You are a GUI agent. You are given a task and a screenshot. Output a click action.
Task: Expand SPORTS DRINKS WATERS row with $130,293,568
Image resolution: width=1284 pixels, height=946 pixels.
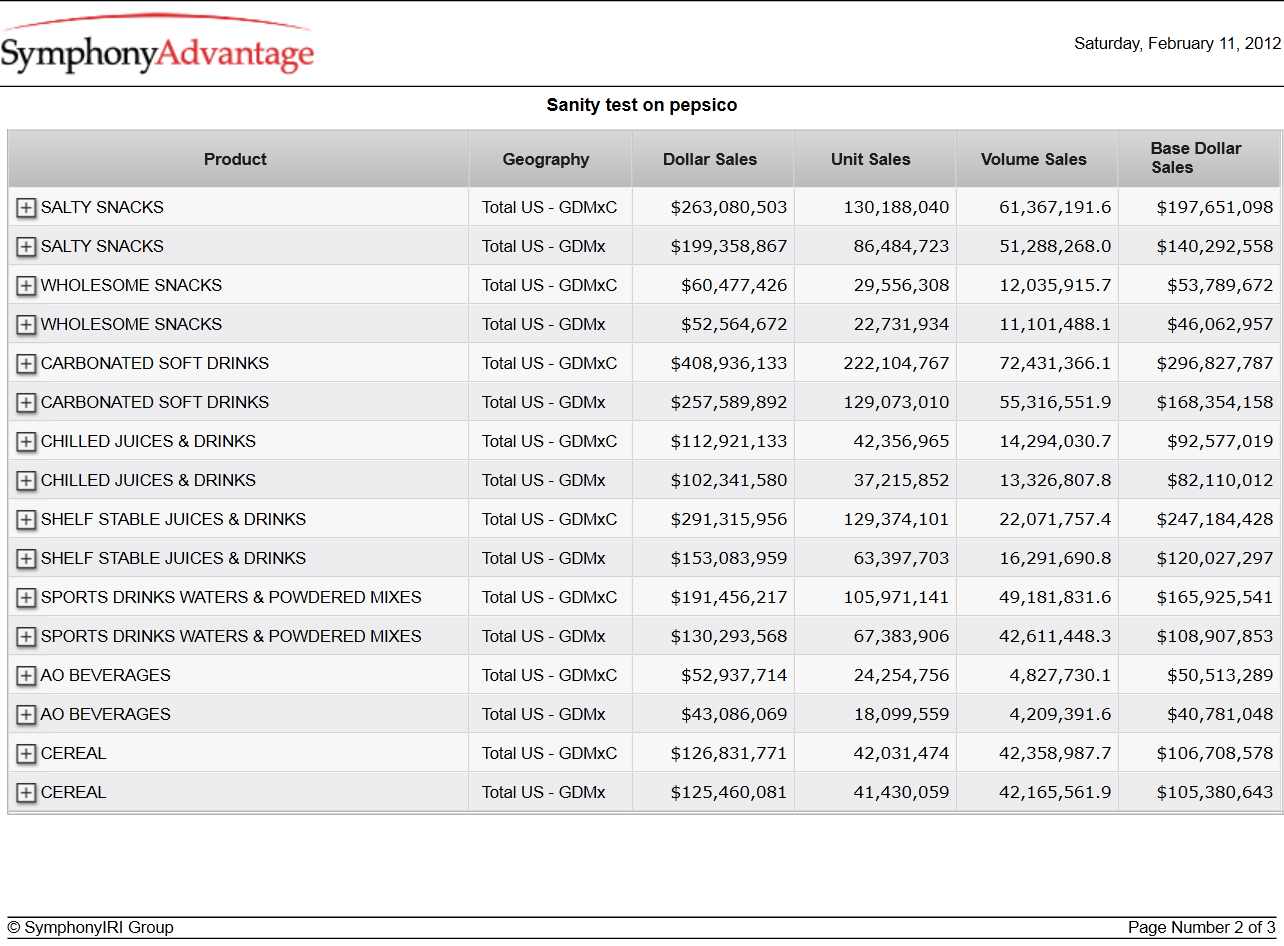pyautogui.click(x=26, y=637)
